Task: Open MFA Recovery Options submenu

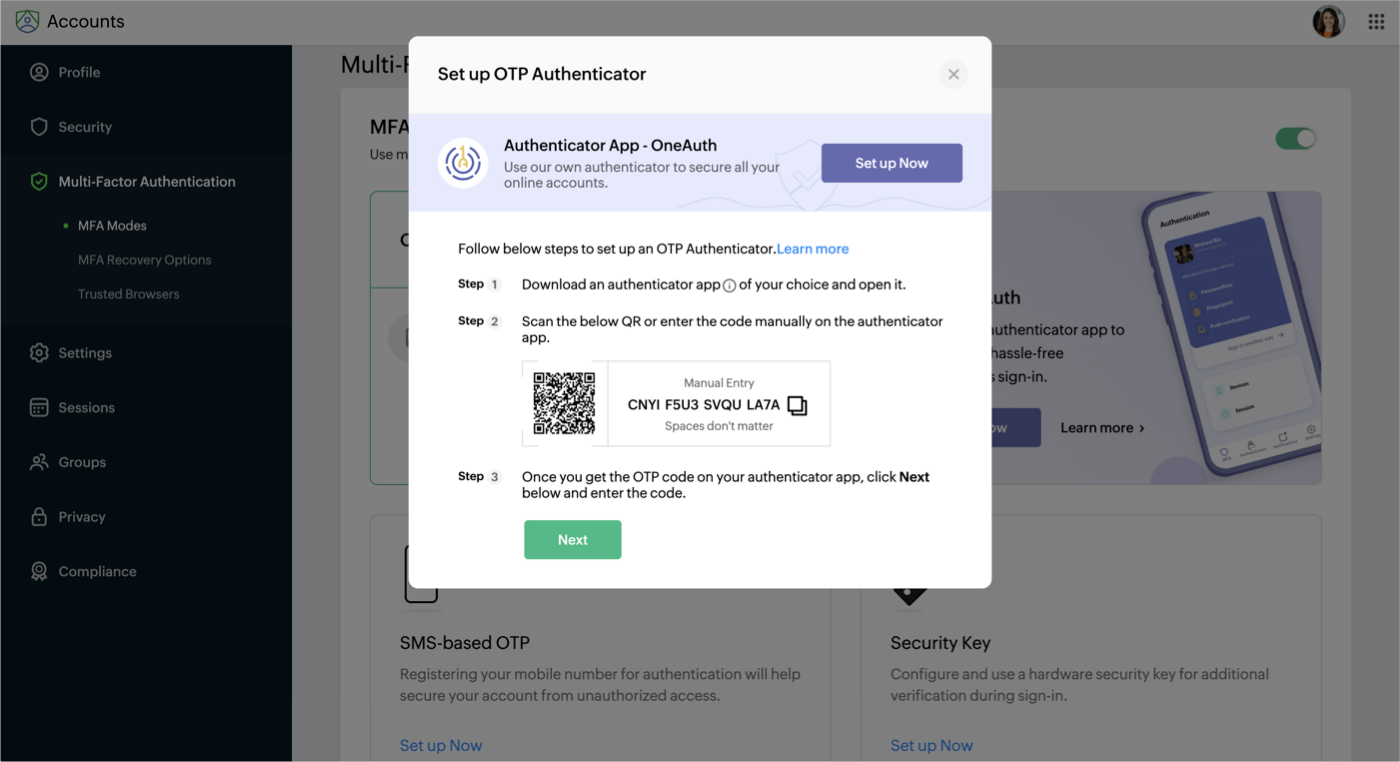Action: tap(145, 260)
